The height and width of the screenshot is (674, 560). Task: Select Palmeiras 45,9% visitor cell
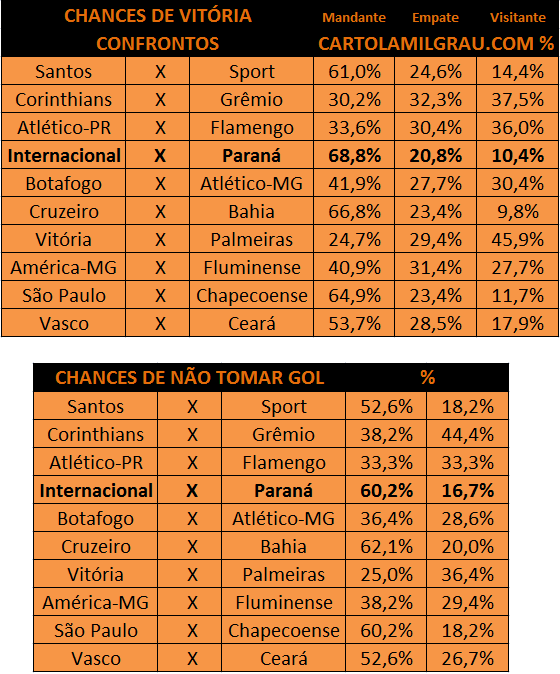[x=517, y=239]
